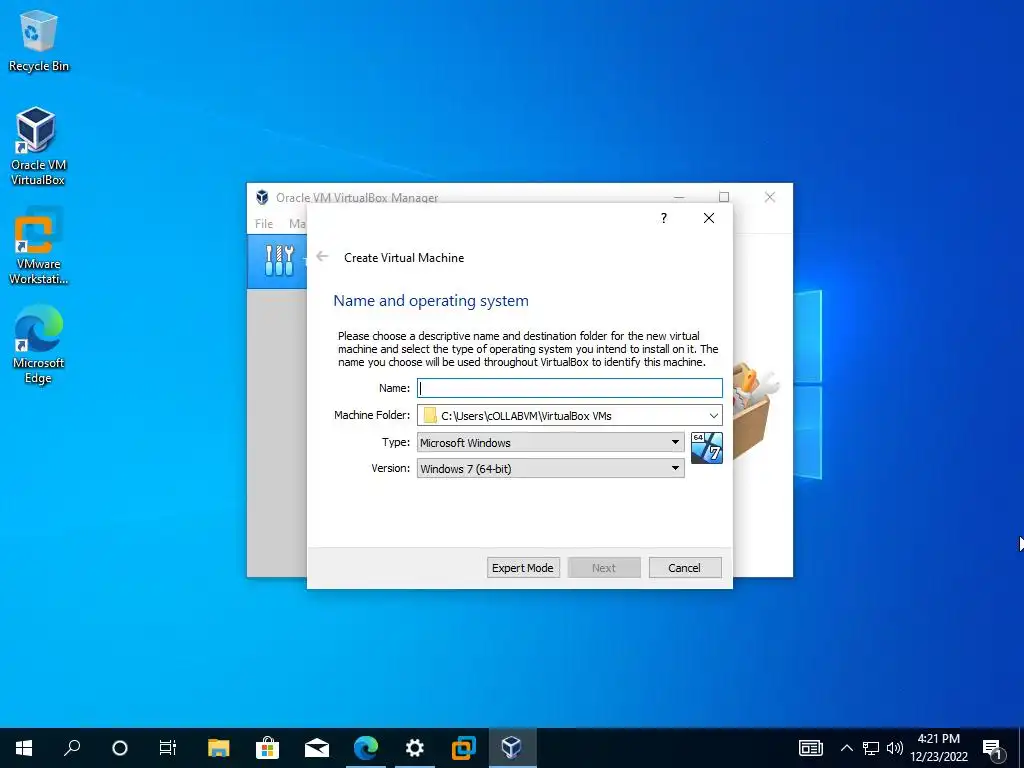
Task: Click the Cancel button
Action: (x=684, y=568)
